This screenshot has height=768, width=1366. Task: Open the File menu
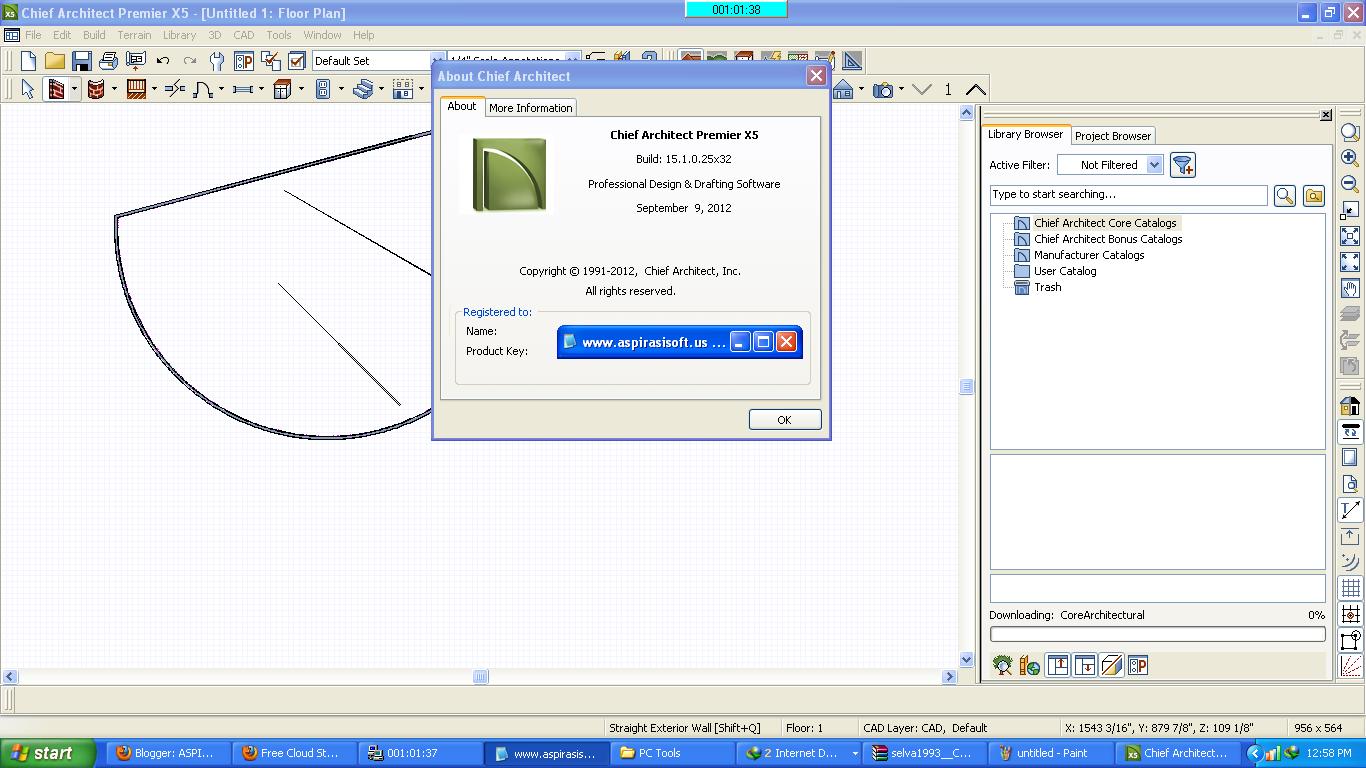click(x=33, y=35)
